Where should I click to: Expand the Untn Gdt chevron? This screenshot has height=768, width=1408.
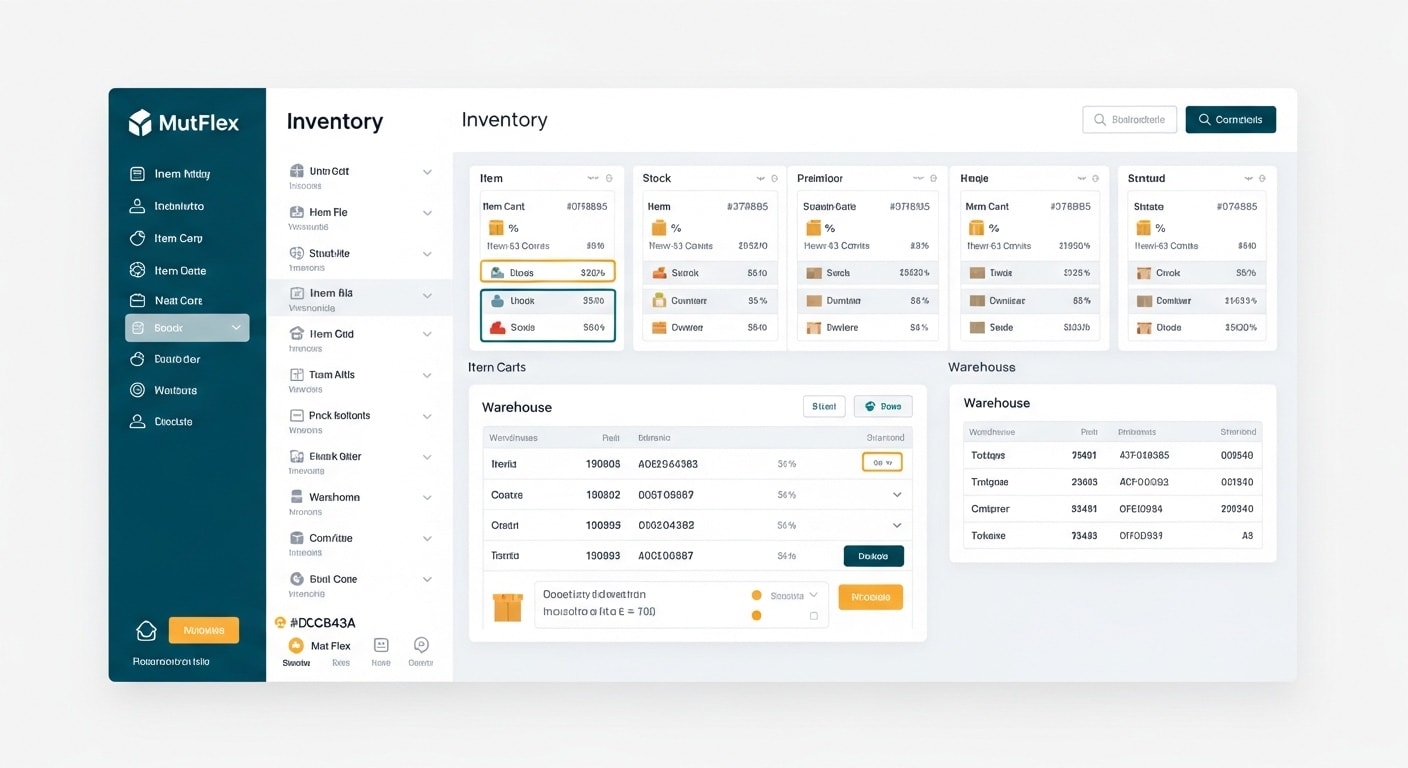427,172
